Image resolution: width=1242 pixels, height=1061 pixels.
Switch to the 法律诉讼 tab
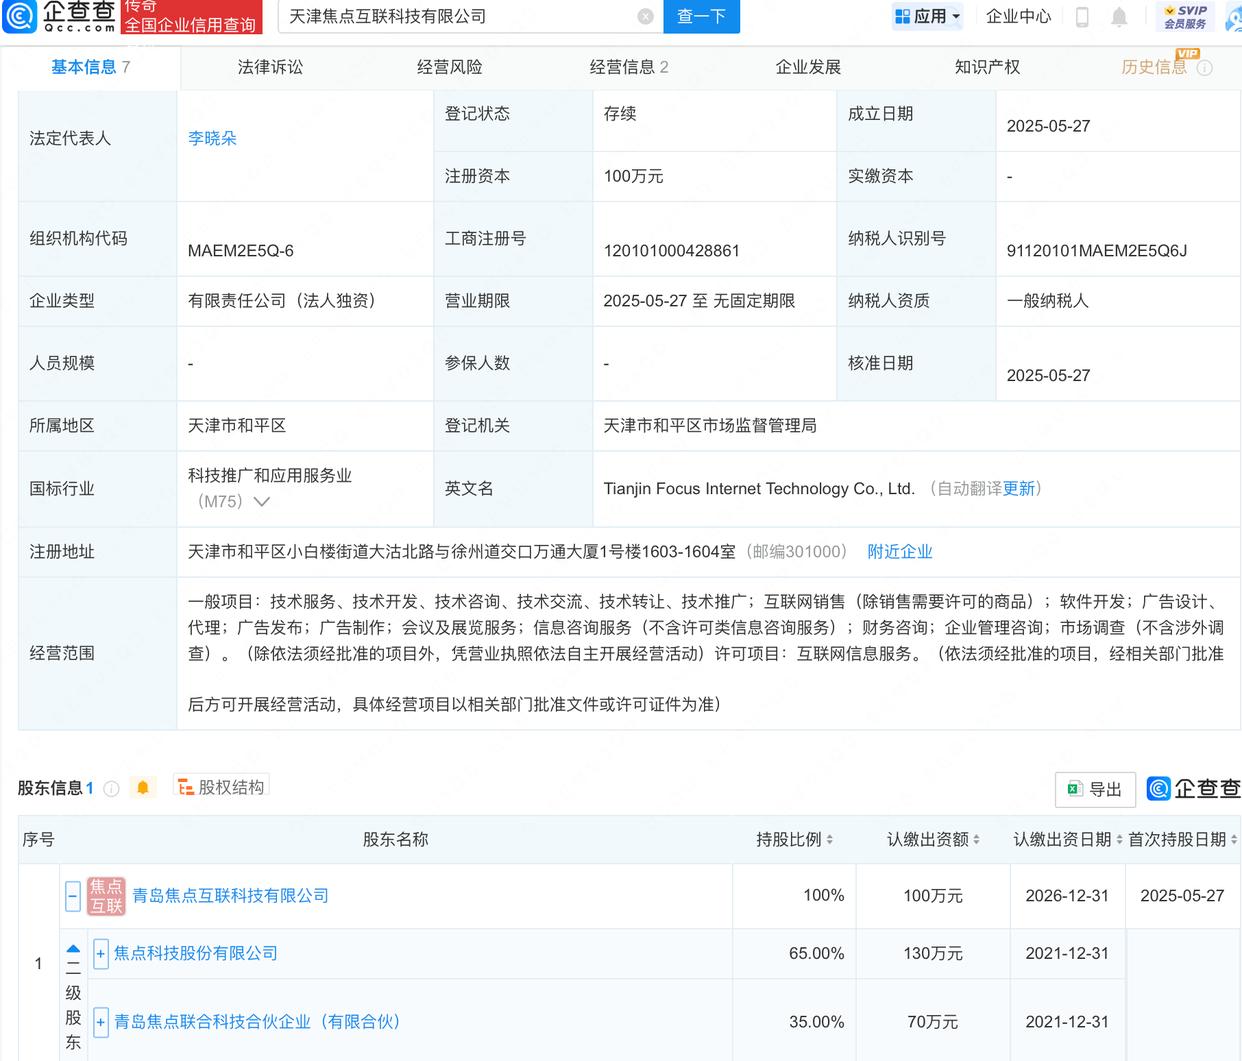pyautogui.click(x=270, y=67)
